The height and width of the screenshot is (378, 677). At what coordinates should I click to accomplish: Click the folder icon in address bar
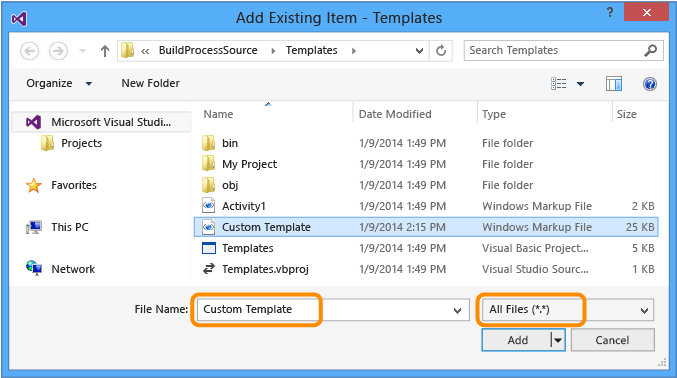tap(127, 51)
